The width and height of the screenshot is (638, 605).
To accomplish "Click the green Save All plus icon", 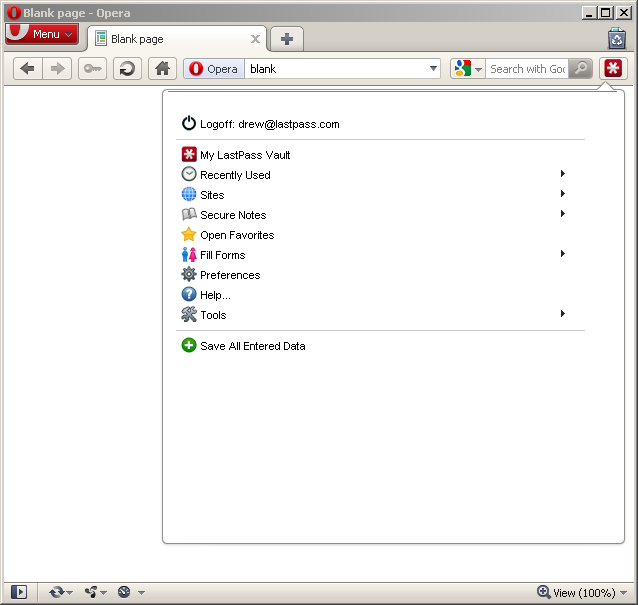I will tap(189, 345).
